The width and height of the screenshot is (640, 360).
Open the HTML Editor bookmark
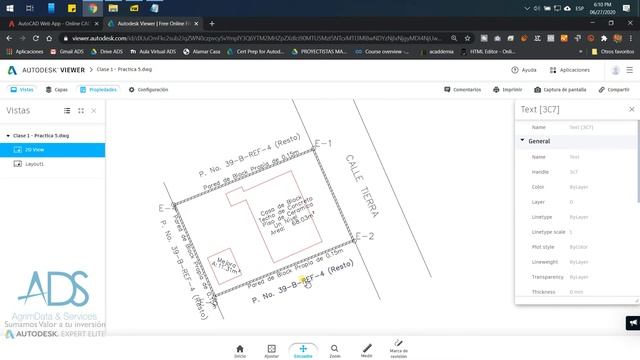coord(488,52)
